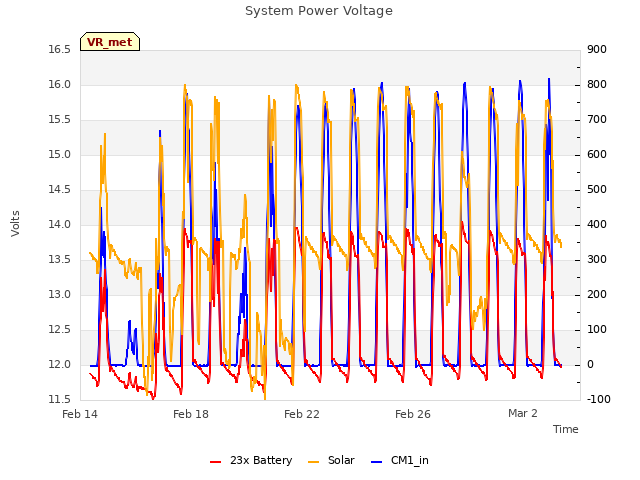Viewport: 640px width, 480px height.
Task: Click the 300 right axis value
Action: (x=597, y=260)
